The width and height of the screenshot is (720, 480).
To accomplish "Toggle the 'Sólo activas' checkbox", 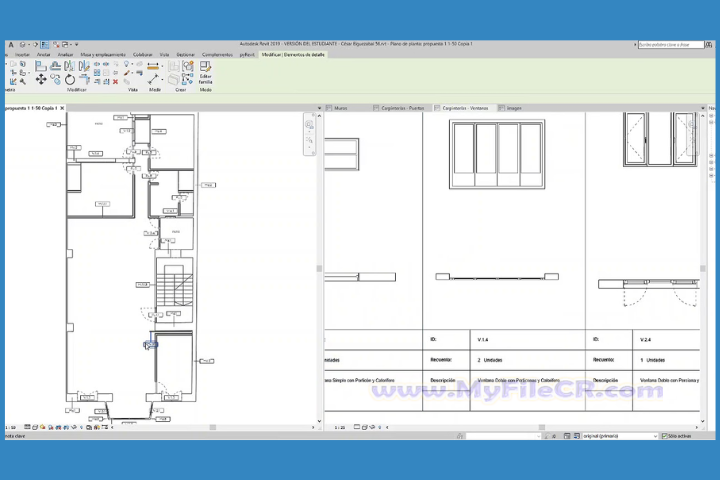I will click(x=664, y=436).
